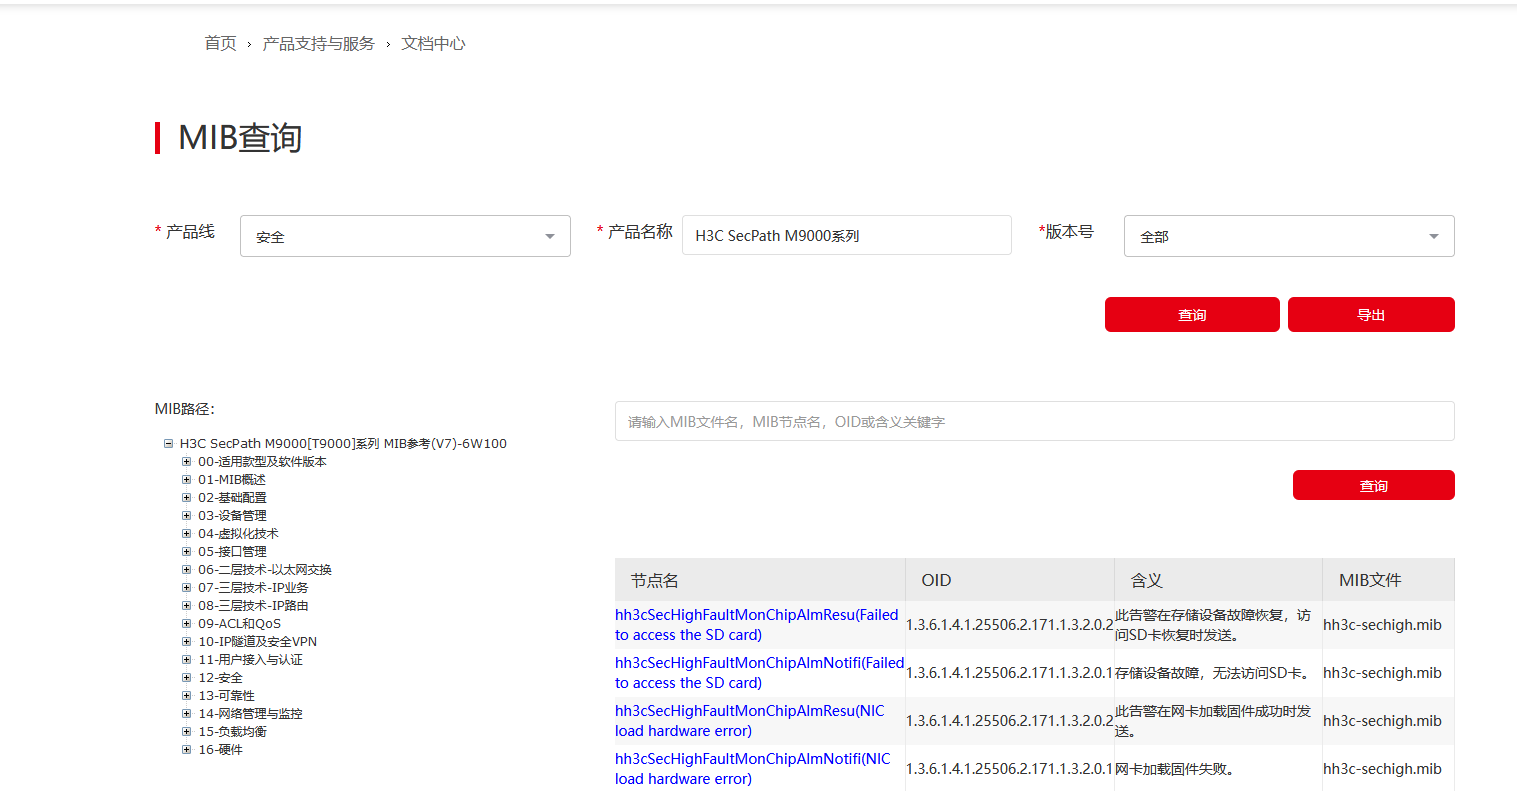
Task: Go to 首页 in the breadcrumb
Action: coord(221,43)
